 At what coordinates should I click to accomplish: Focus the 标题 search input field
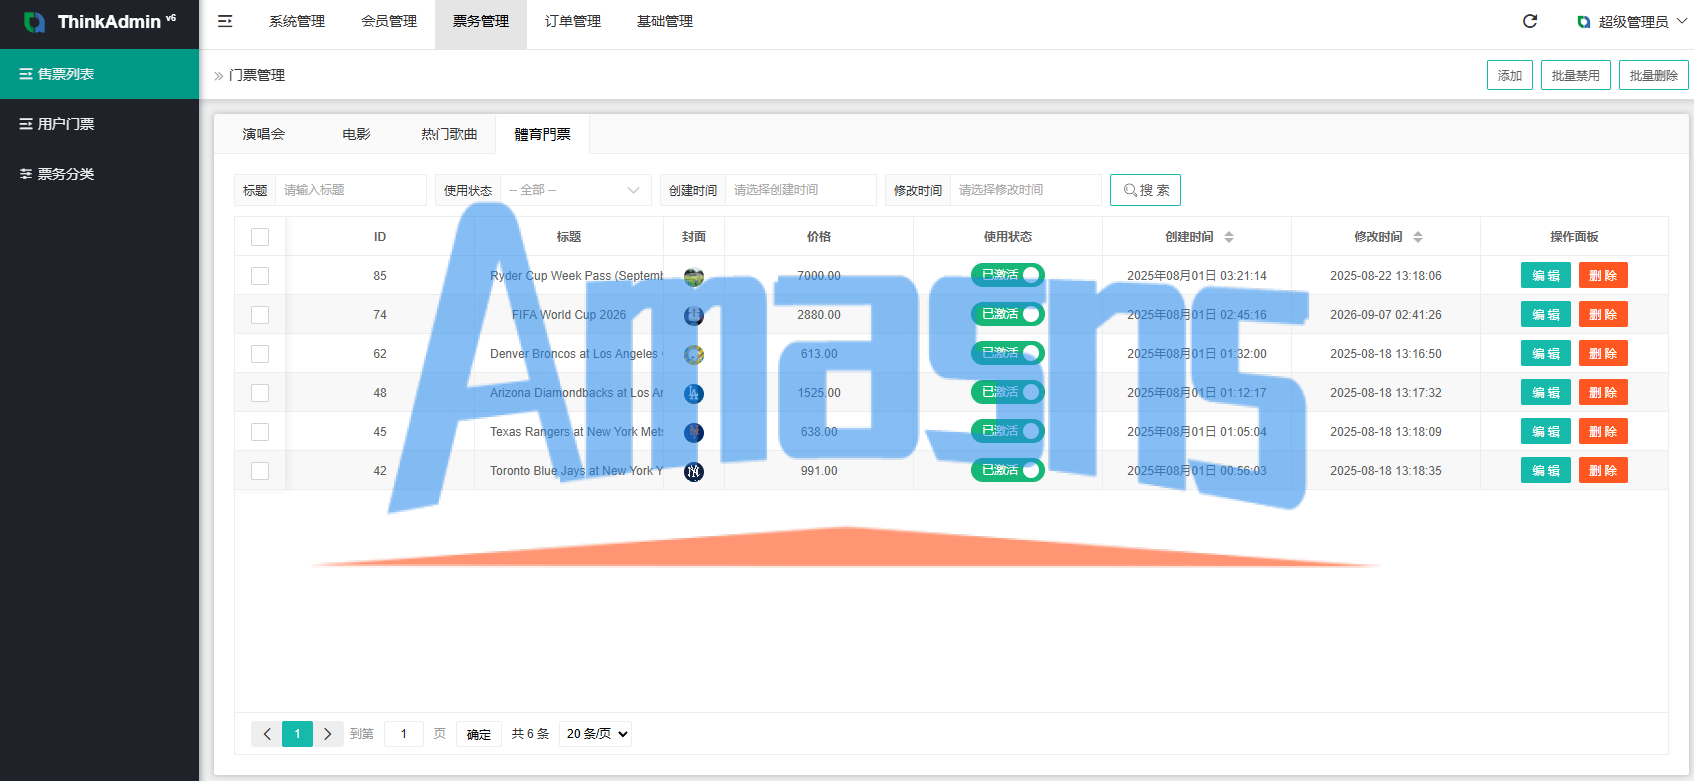351,190
